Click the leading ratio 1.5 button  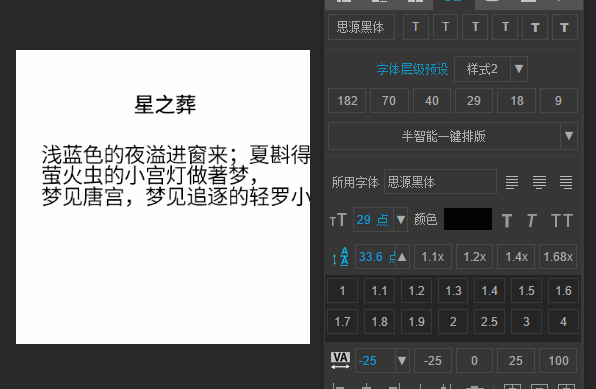coord(526,291)
